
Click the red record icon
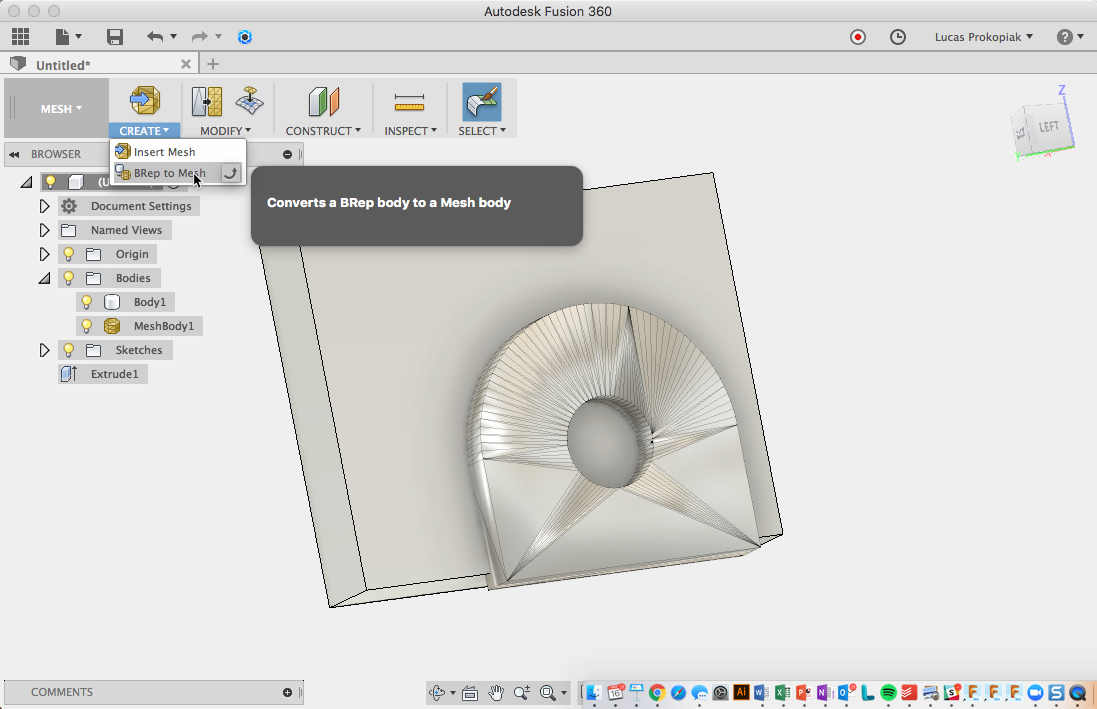tap(858, 36)
